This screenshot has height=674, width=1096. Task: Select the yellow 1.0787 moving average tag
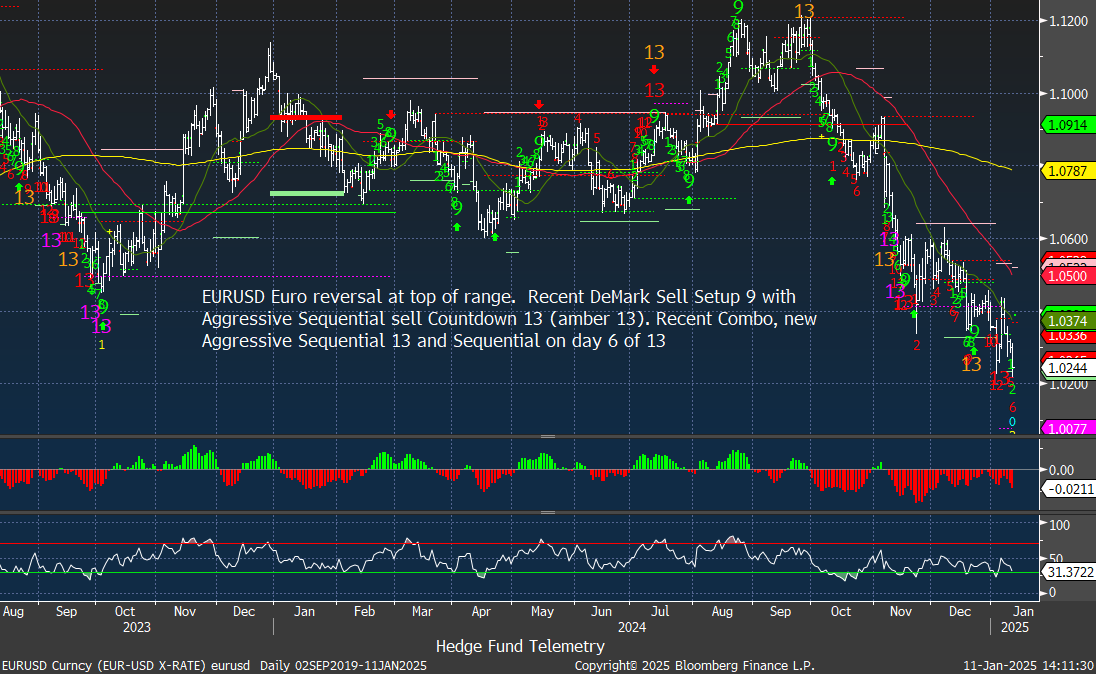coord(1068,171)
